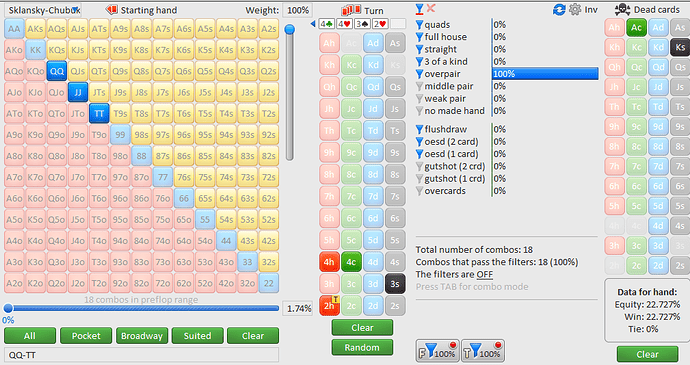Click the Pocket range button
The height and width of the screenshot is (365, 690).
tap(86, 336)
